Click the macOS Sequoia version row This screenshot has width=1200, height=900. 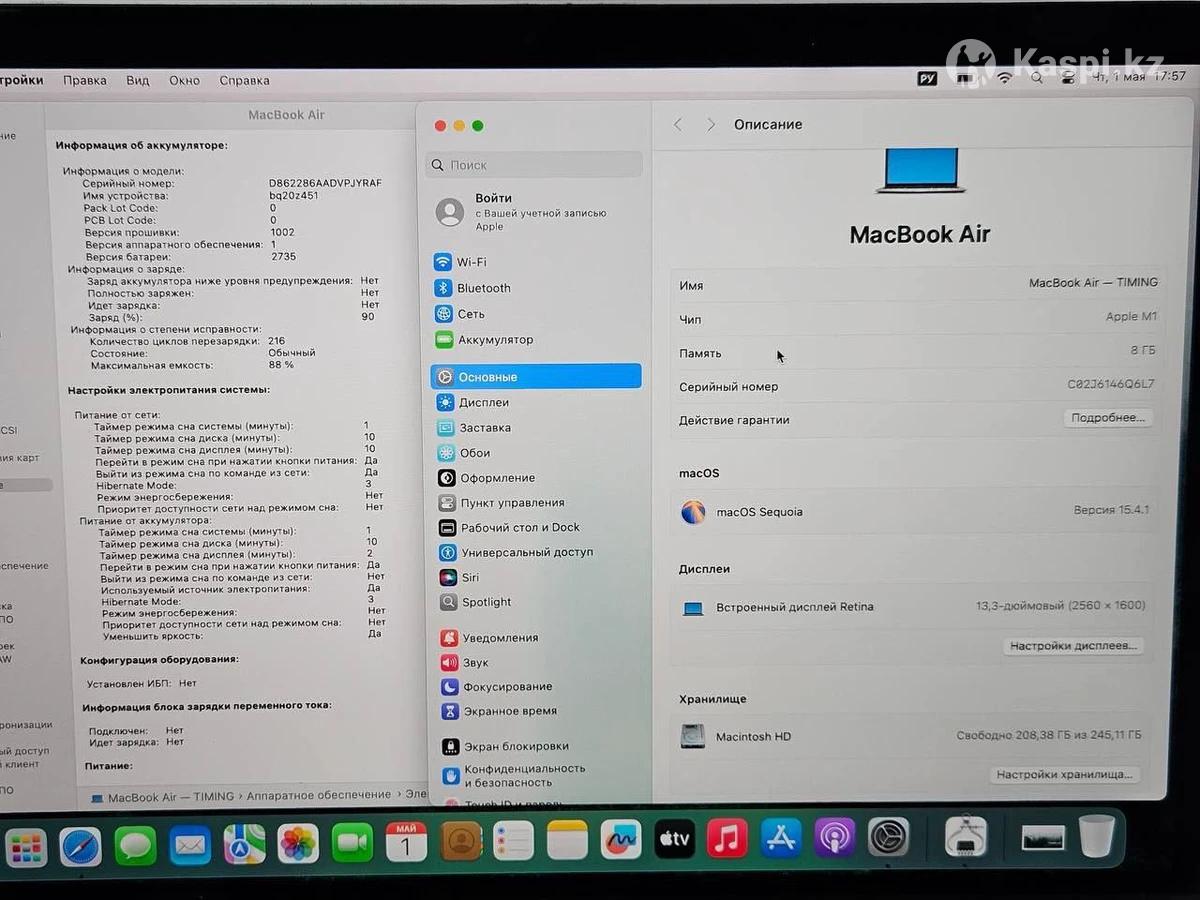(914, 511)
